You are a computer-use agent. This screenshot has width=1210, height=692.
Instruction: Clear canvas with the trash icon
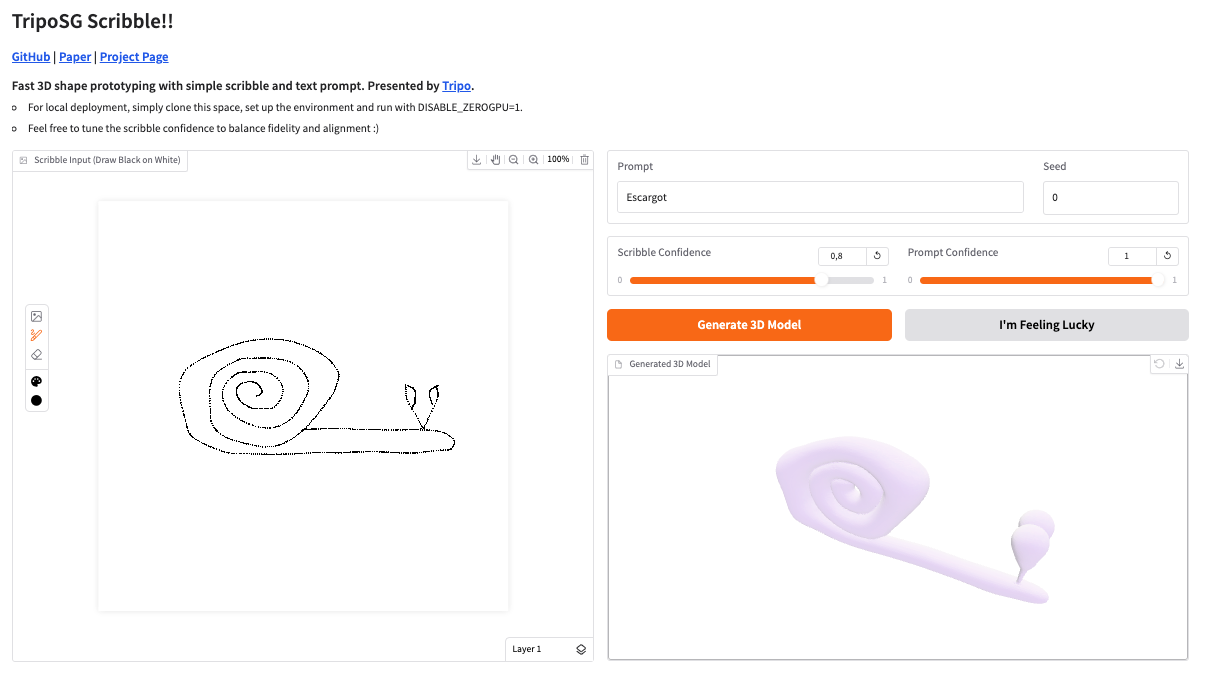(x=585, y=160)
